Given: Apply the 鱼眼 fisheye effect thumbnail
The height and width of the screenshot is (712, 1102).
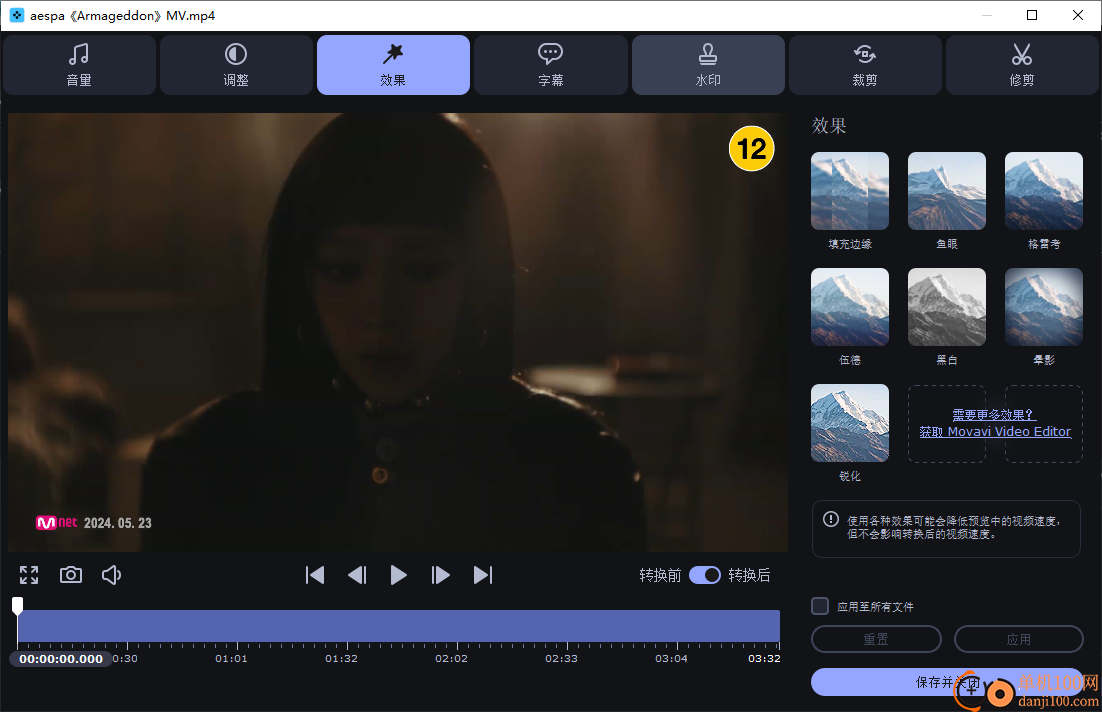Looking at the screenshot, I should point(947,191).
